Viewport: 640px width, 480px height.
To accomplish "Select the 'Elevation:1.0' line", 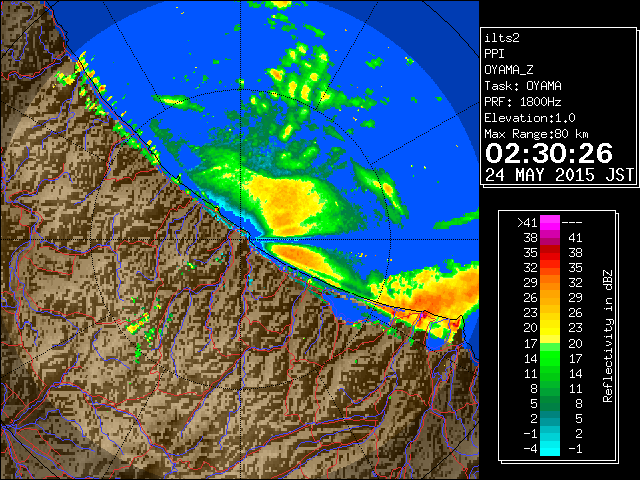I will (530, 118).
